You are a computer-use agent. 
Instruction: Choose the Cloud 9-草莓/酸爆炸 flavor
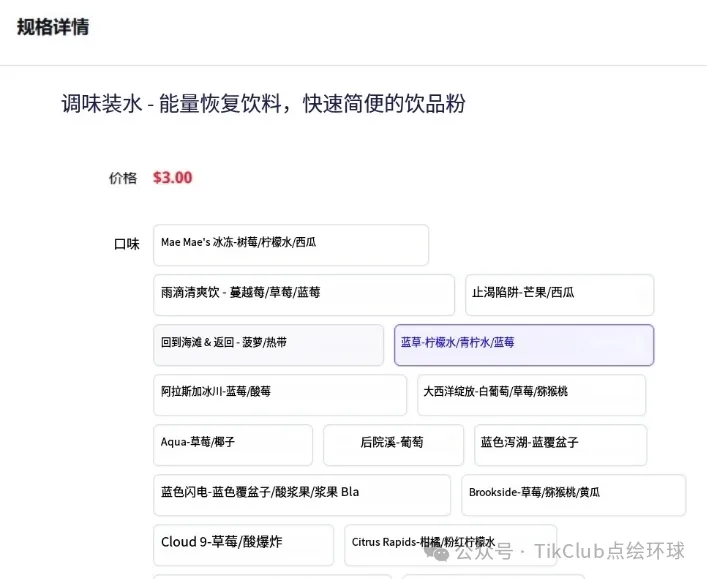(243, 544)
